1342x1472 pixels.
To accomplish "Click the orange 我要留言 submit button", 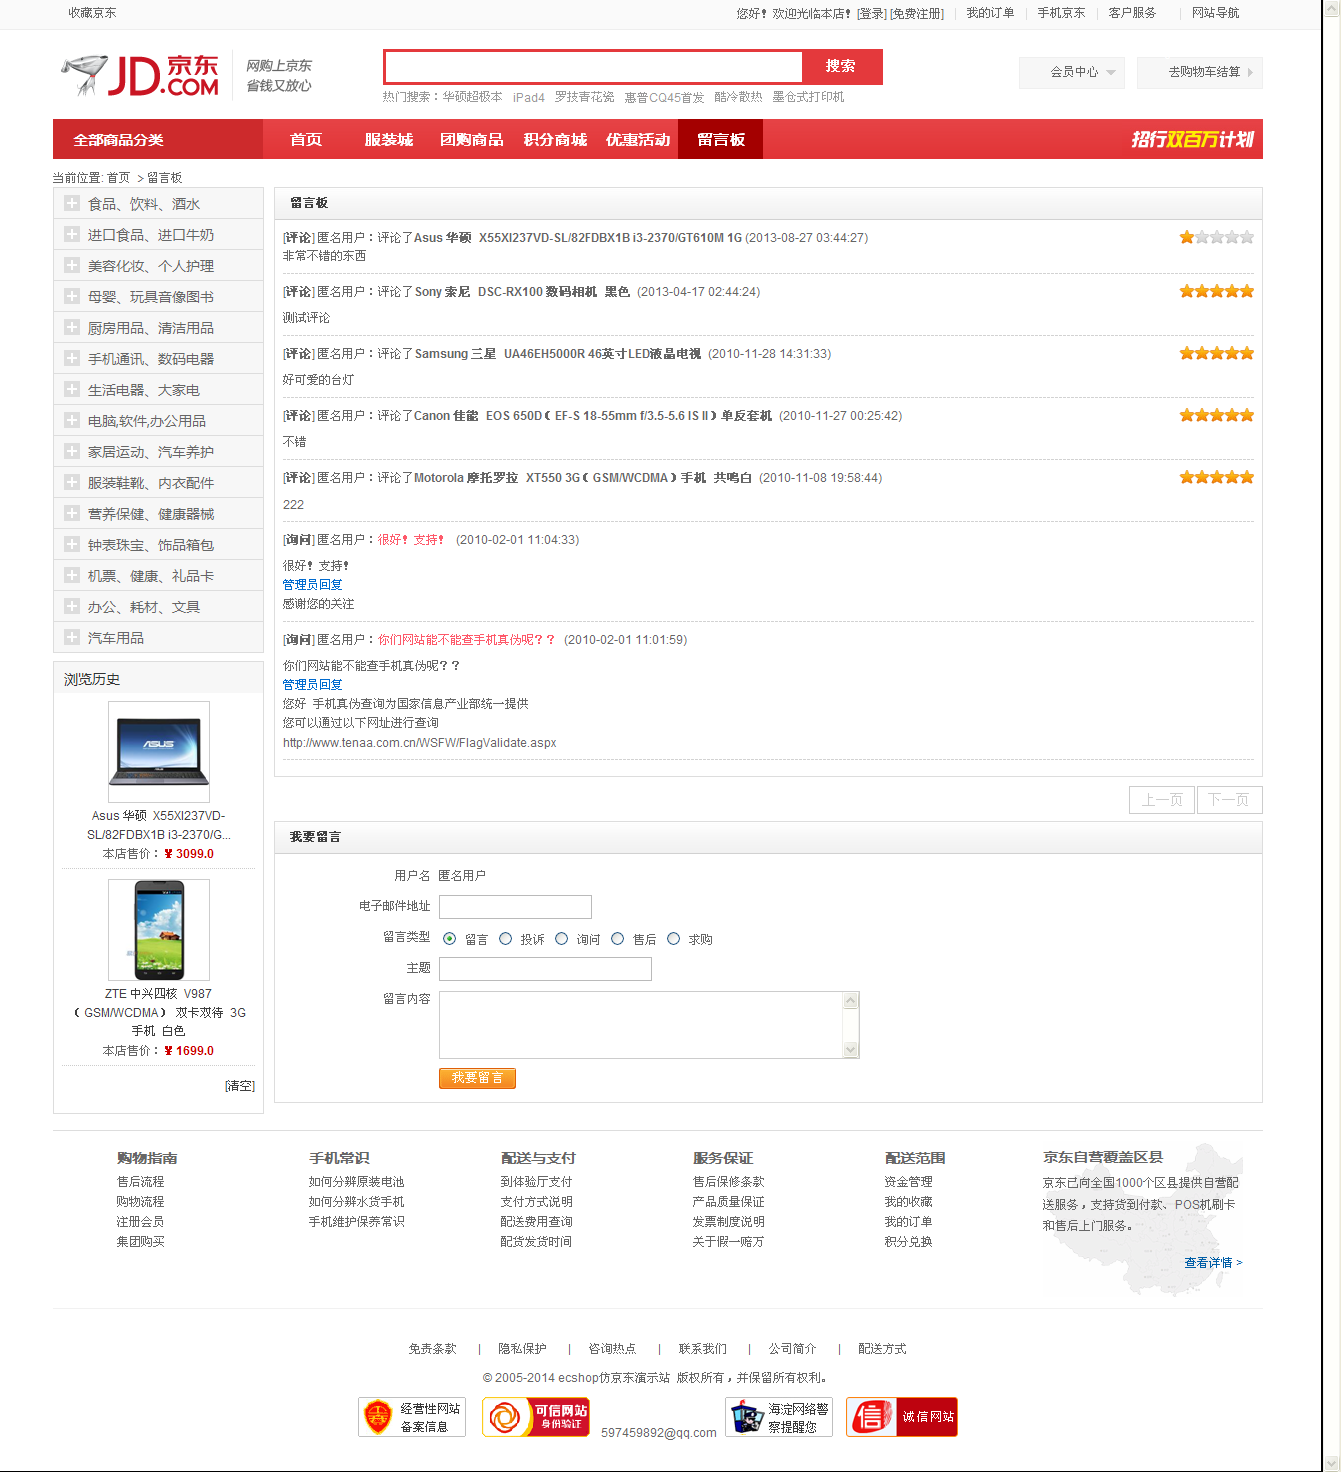I will (477, 1078).
